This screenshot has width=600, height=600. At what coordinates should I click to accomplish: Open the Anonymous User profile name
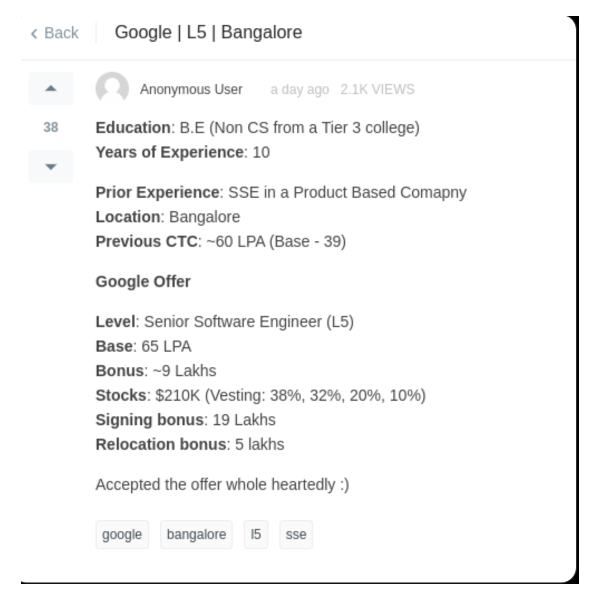[191, 90]
